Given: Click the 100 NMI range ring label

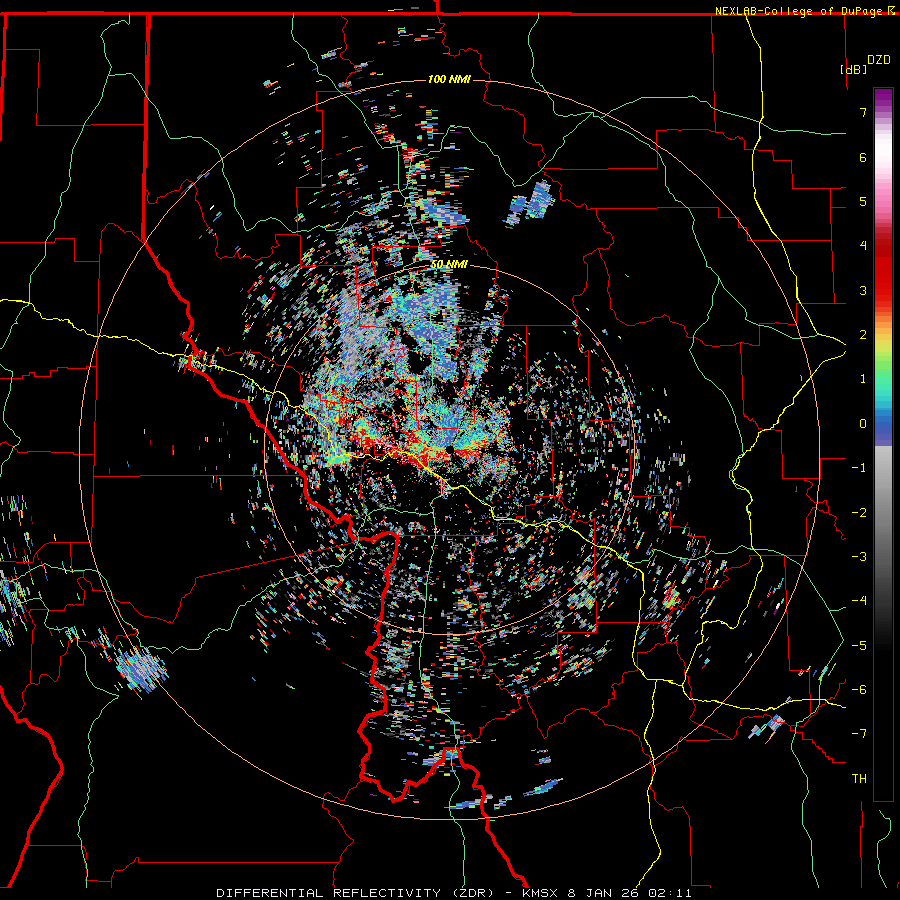Looking at the screenshot, I should tap(449, 79).
